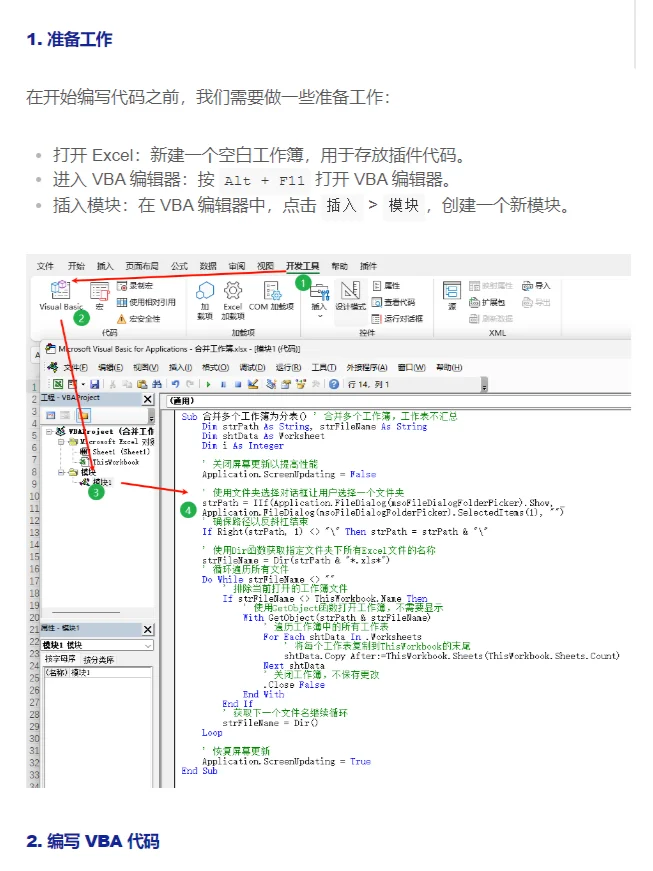Click the Visual Basic icon in the ribbon
Screen dimensions: 653x871
coord(60,289)
